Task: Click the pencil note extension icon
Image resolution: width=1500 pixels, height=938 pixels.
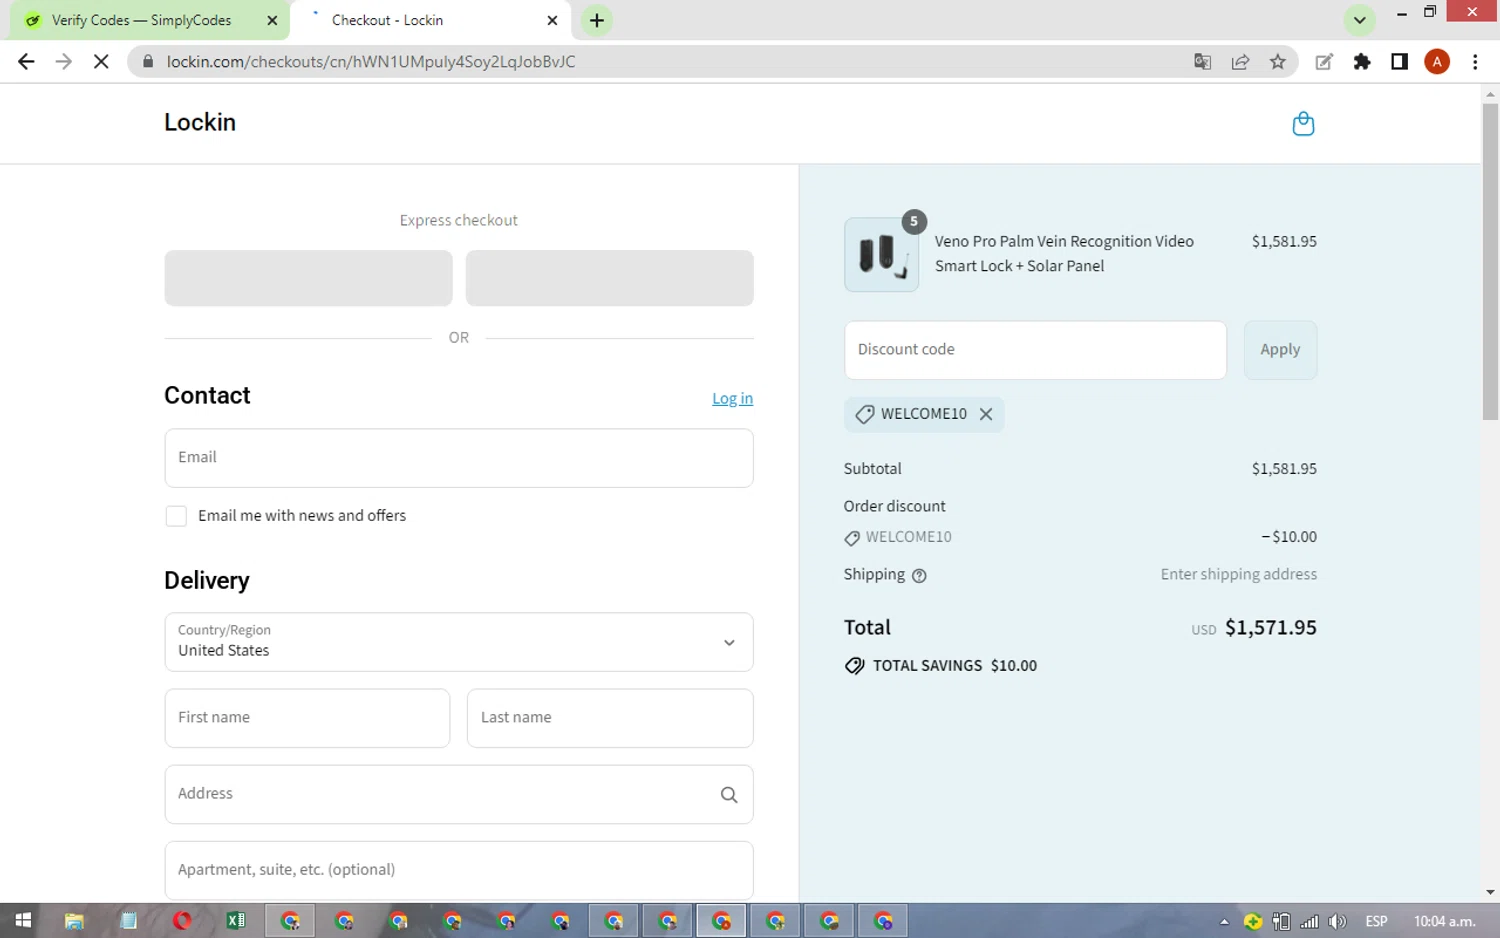Action: point(1324,62)
